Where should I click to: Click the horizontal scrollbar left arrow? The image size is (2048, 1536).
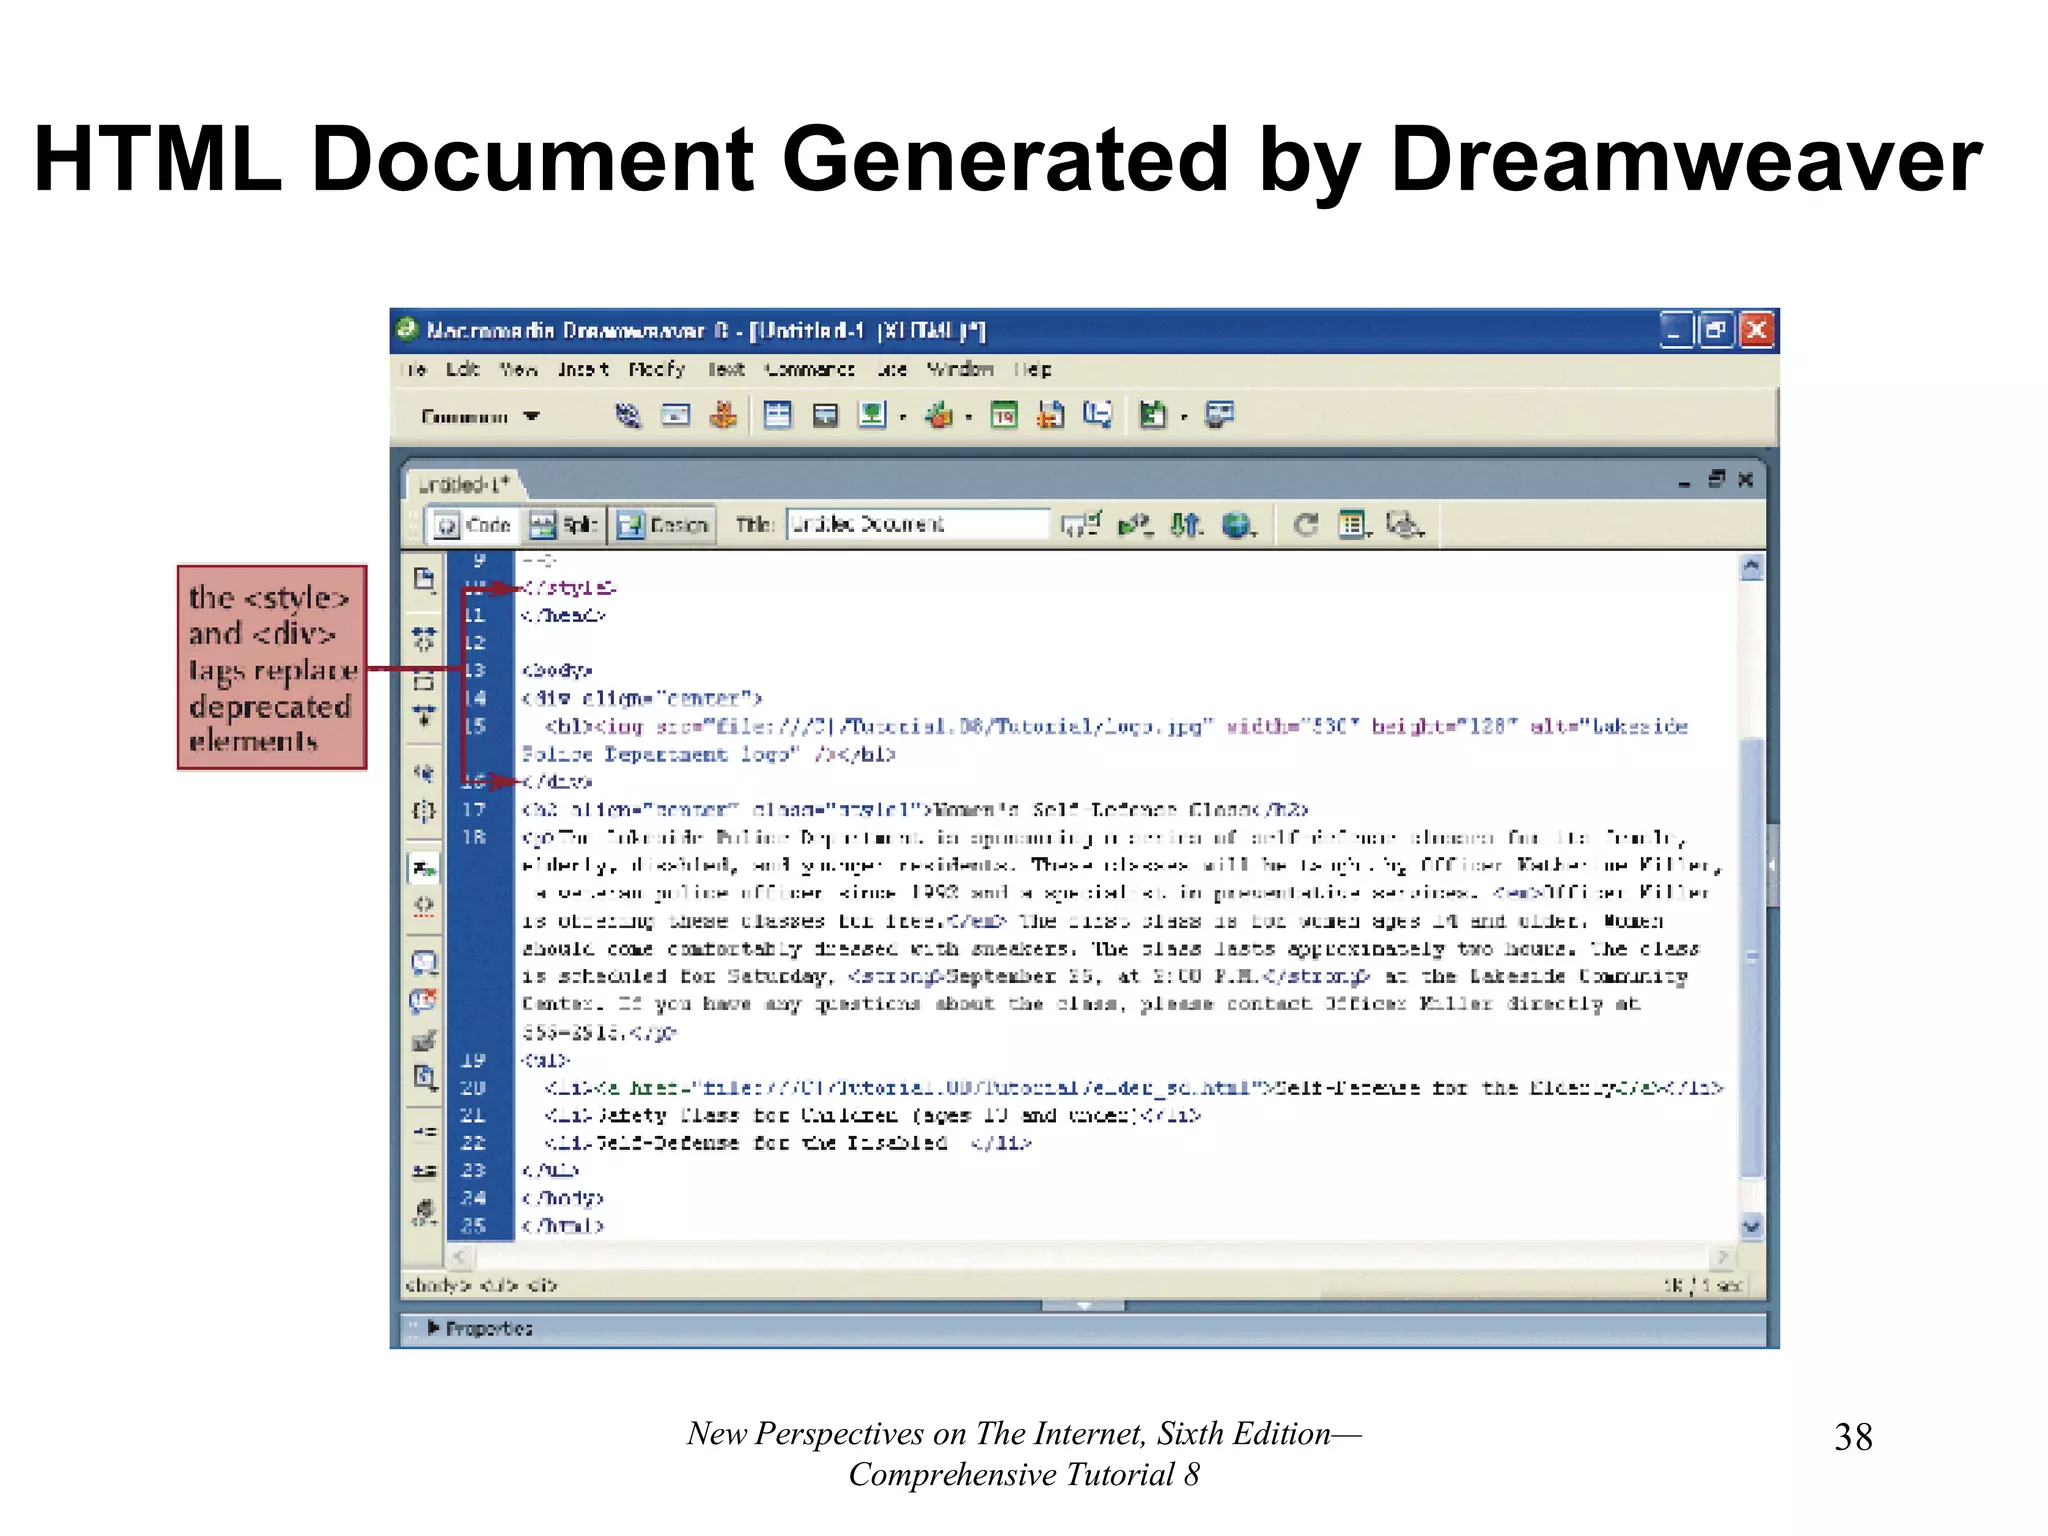pyautogui.click(x=459, y=1256)
